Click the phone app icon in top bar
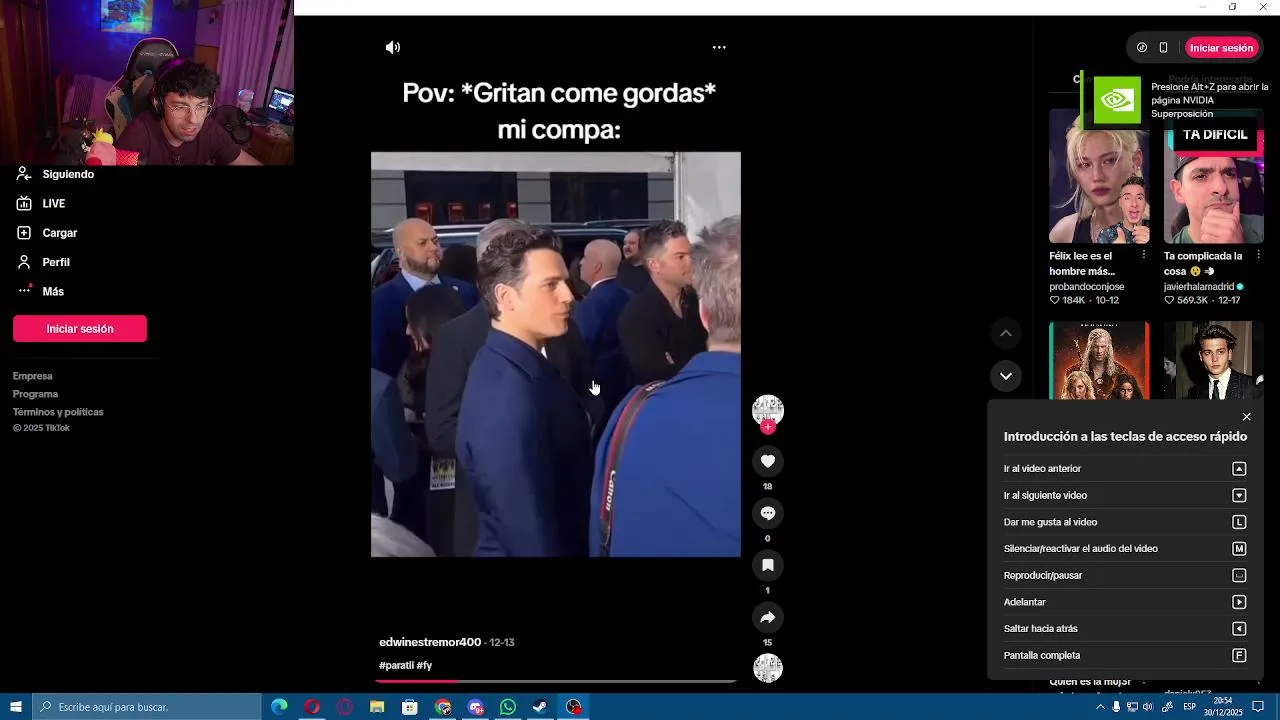1280x720 pixels. click(x=1163, y=47)
